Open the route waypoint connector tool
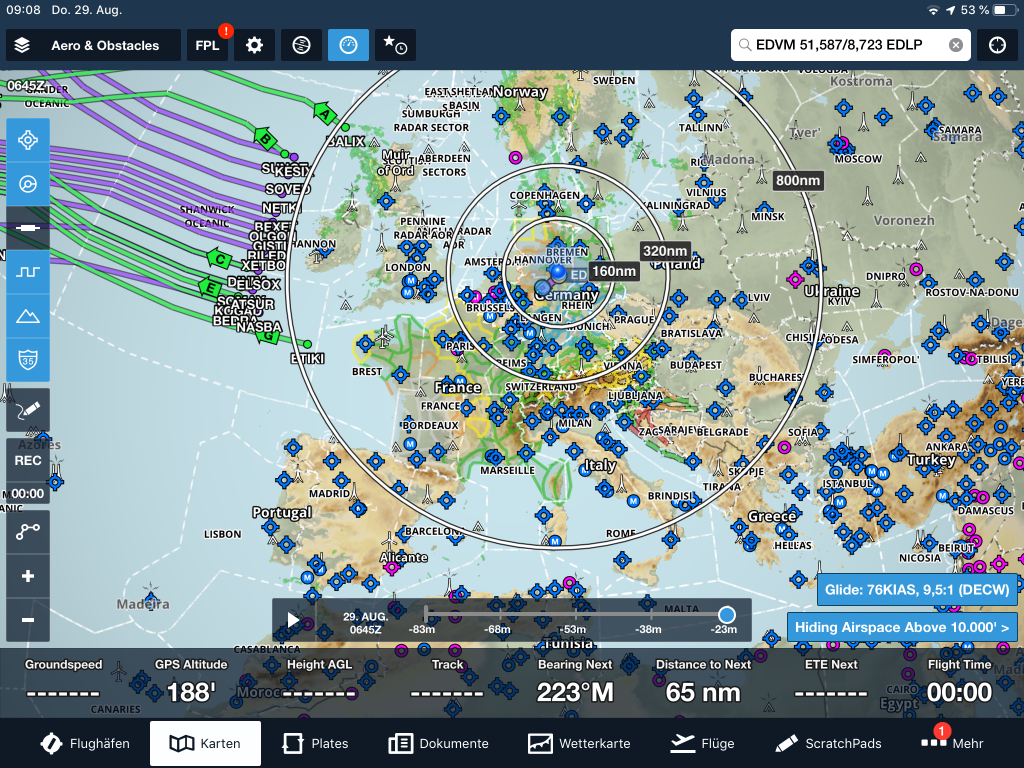This screenshot has width=1024, height=768. tap(28, 532)
